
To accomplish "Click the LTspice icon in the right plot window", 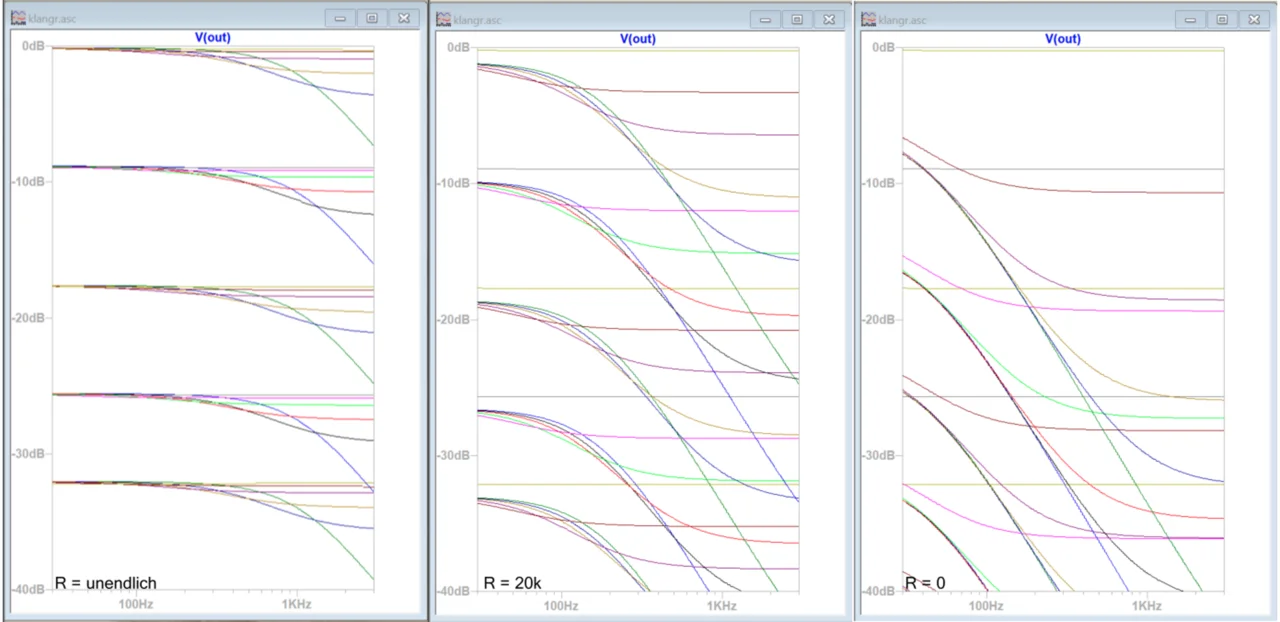I will [x=868, y=19].
